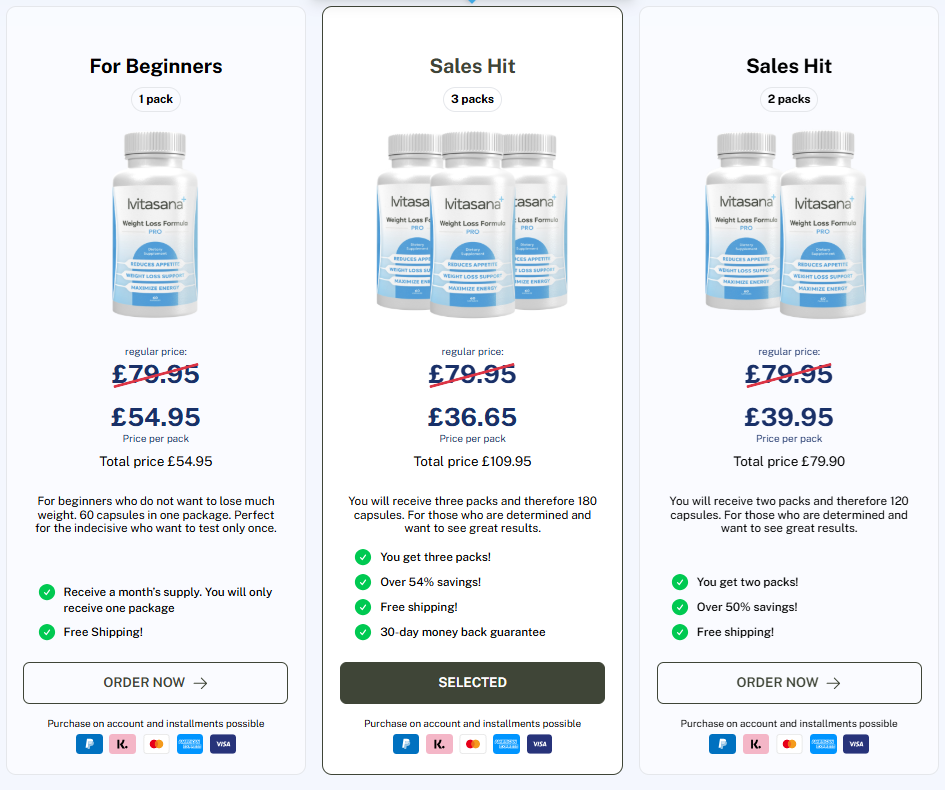The image size is (945, 790).
Task: Select the 1 pack badge
Action: [x=155, y=99]
